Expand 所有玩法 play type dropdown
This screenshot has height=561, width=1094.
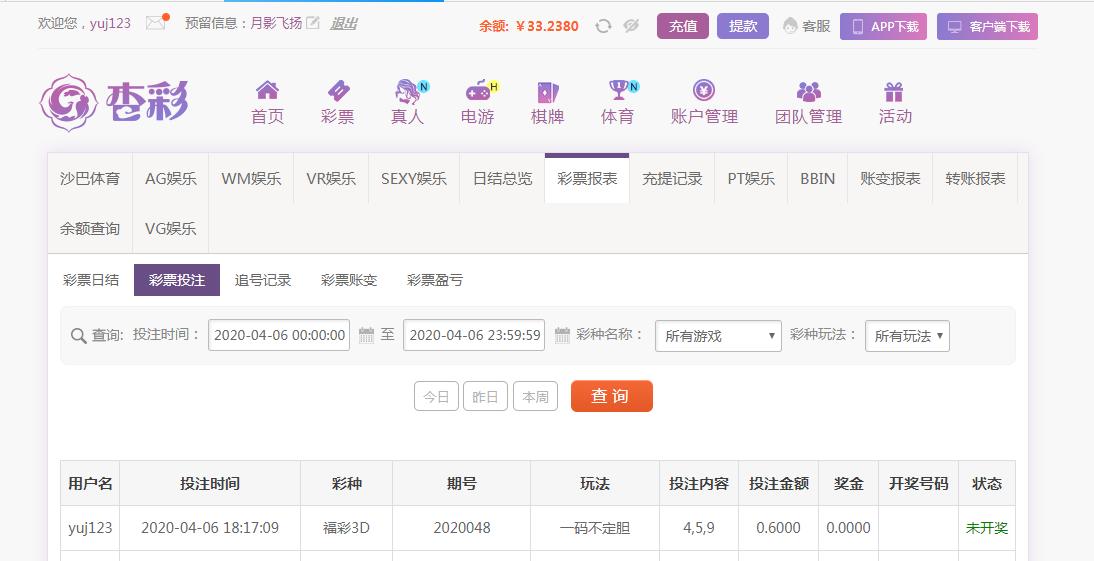(x=907, y=336)
